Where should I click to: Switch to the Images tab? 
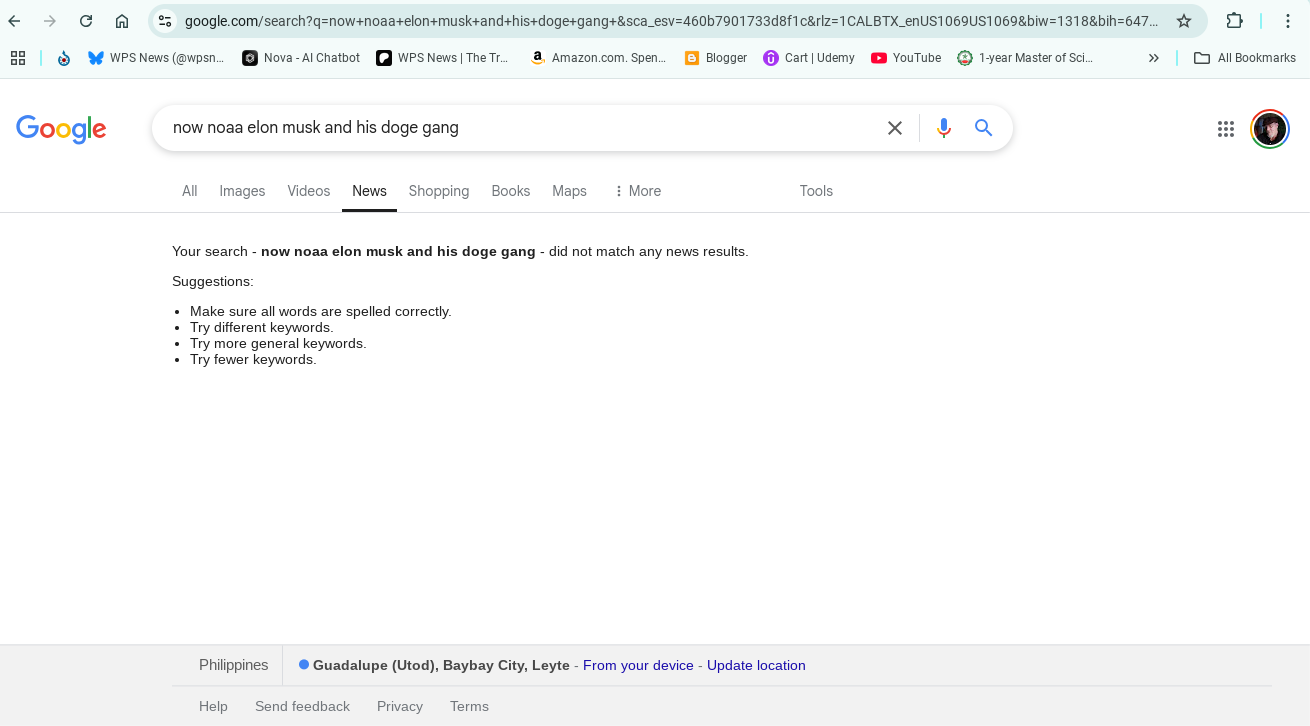pyautogui.click(x=242, y=191)
